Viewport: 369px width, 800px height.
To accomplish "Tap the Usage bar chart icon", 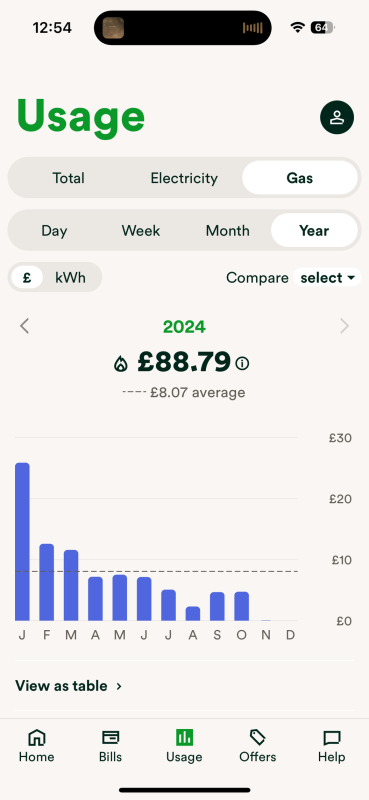I will coord(184,737).
